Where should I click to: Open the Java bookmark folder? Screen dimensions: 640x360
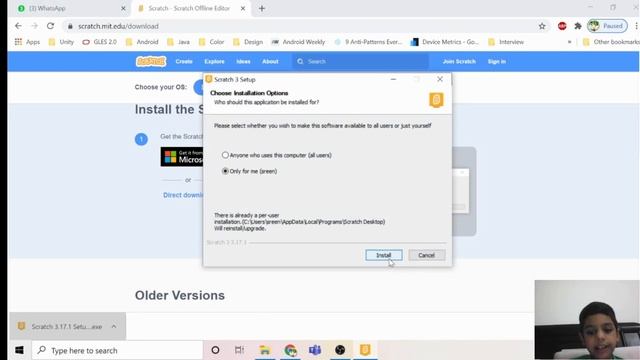[x=178, y=42]
